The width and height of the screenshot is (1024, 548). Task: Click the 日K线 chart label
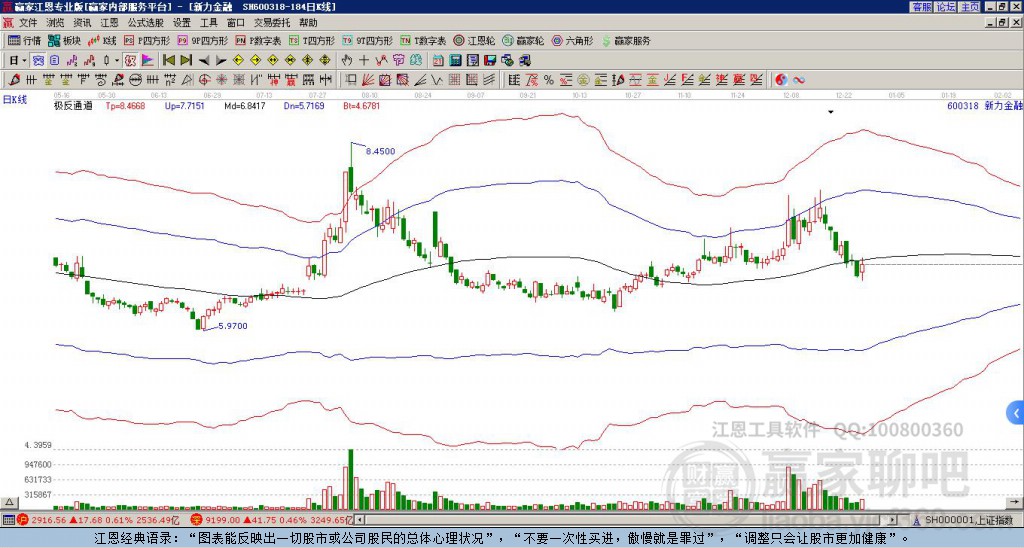(15, 100)
